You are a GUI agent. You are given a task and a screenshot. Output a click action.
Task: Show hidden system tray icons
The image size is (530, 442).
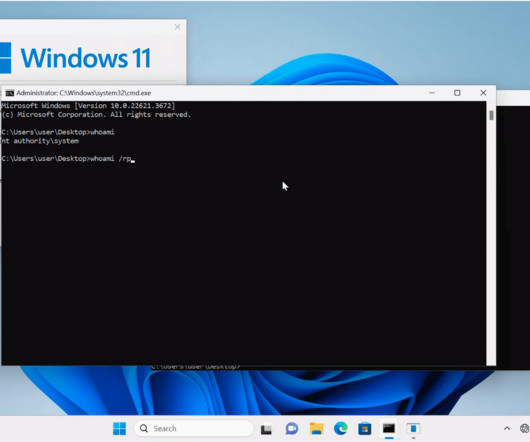coord(507,428)
